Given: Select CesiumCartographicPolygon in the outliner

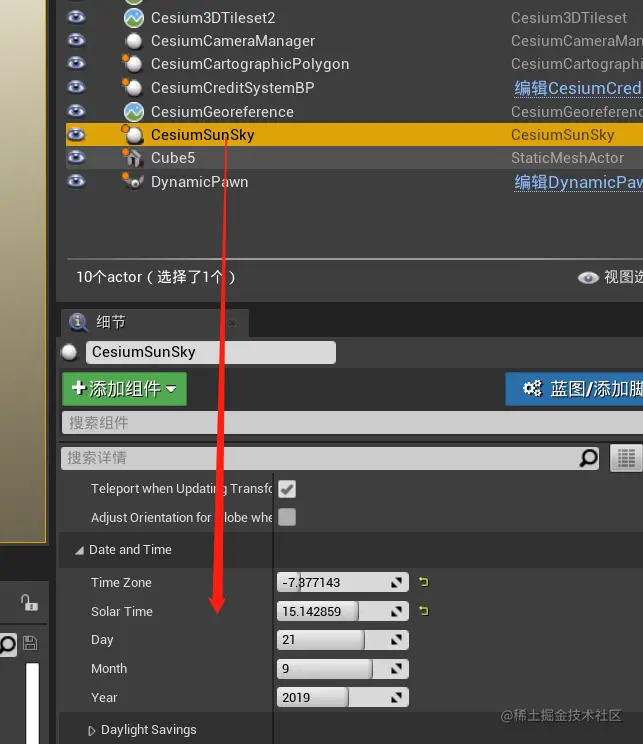Looking at the screenshot, I should click(x=250, y=64).
